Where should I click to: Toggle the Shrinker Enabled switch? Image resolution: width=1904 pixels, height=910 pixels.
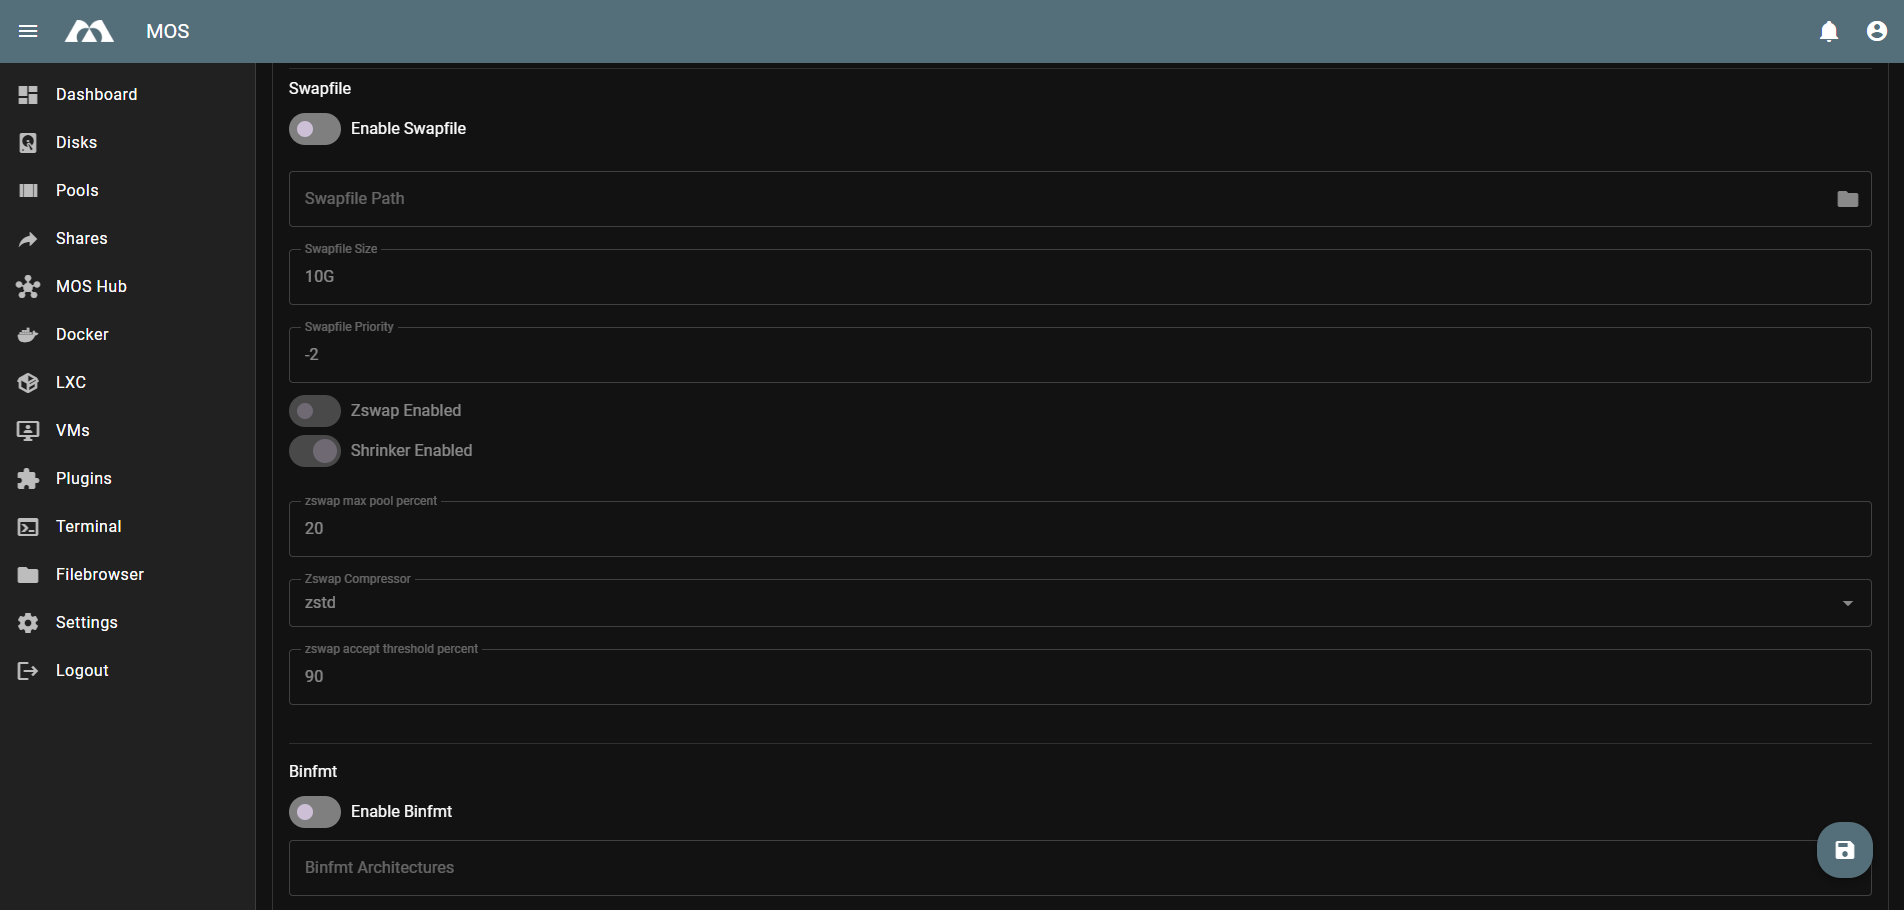315,451
